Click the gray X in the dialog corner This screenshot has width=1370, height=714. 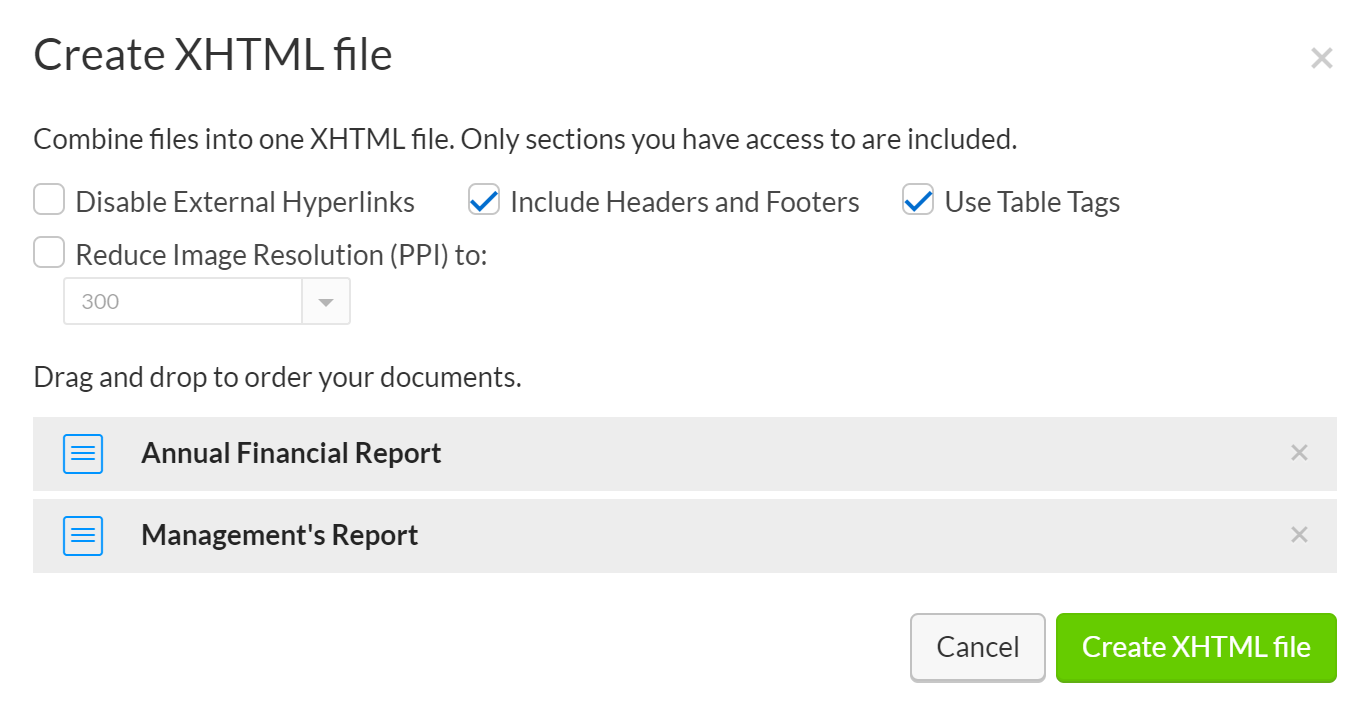[x=1322, y=57]
